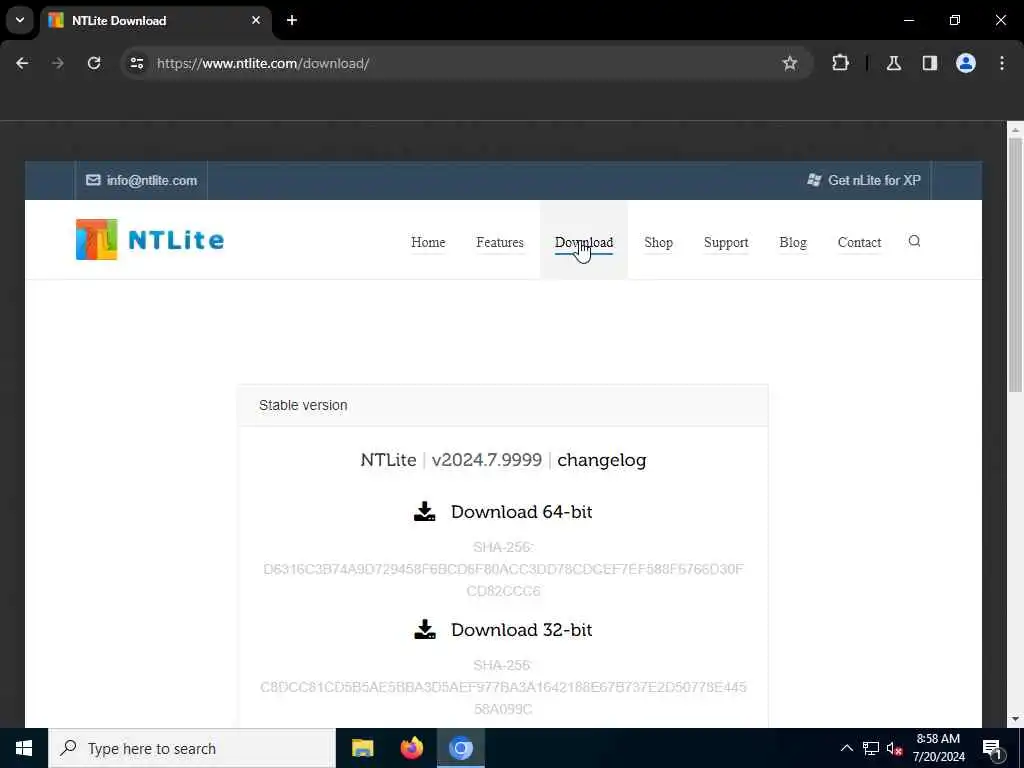Open a new browser tab
1024x768 pixels.
pos(292,20)
